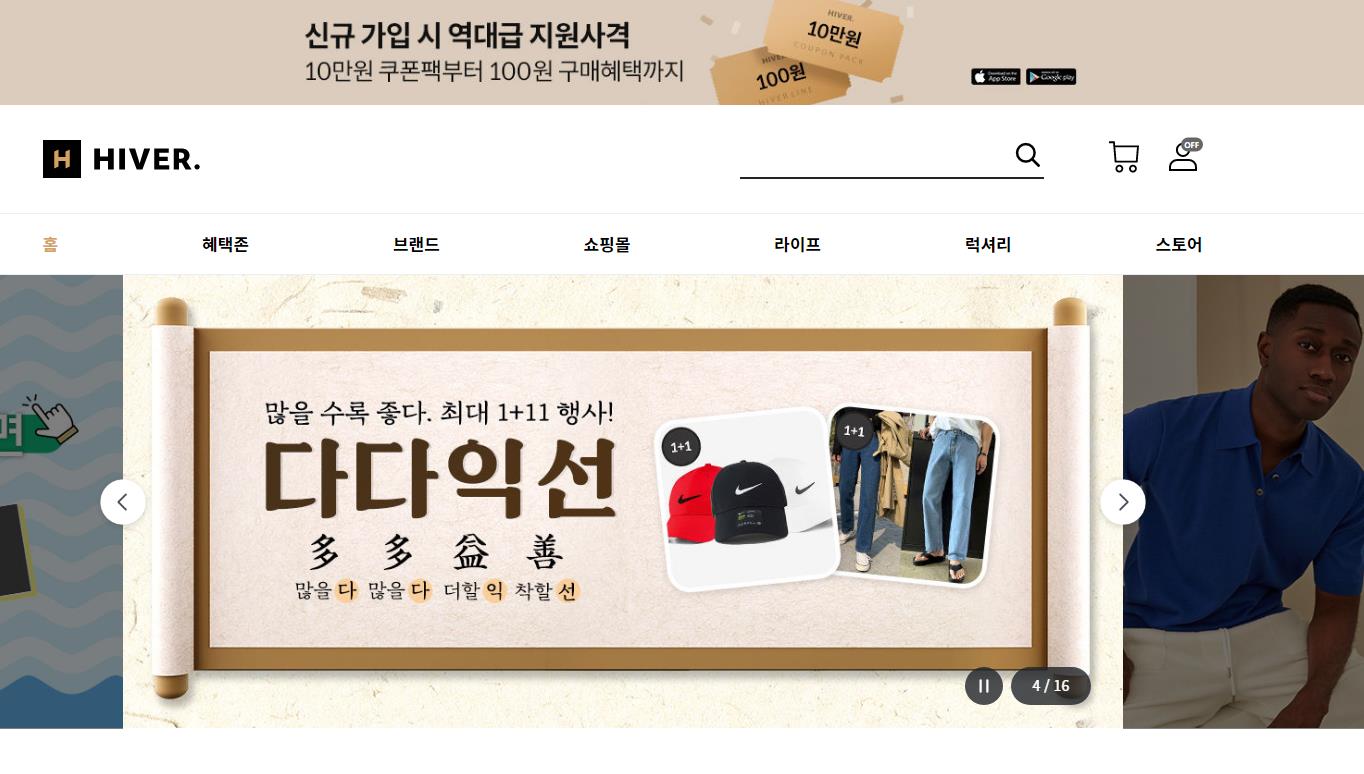This screenshot has height=774, width=1364.
Task: Click the HIVER logo
Action: click(122, 159)
